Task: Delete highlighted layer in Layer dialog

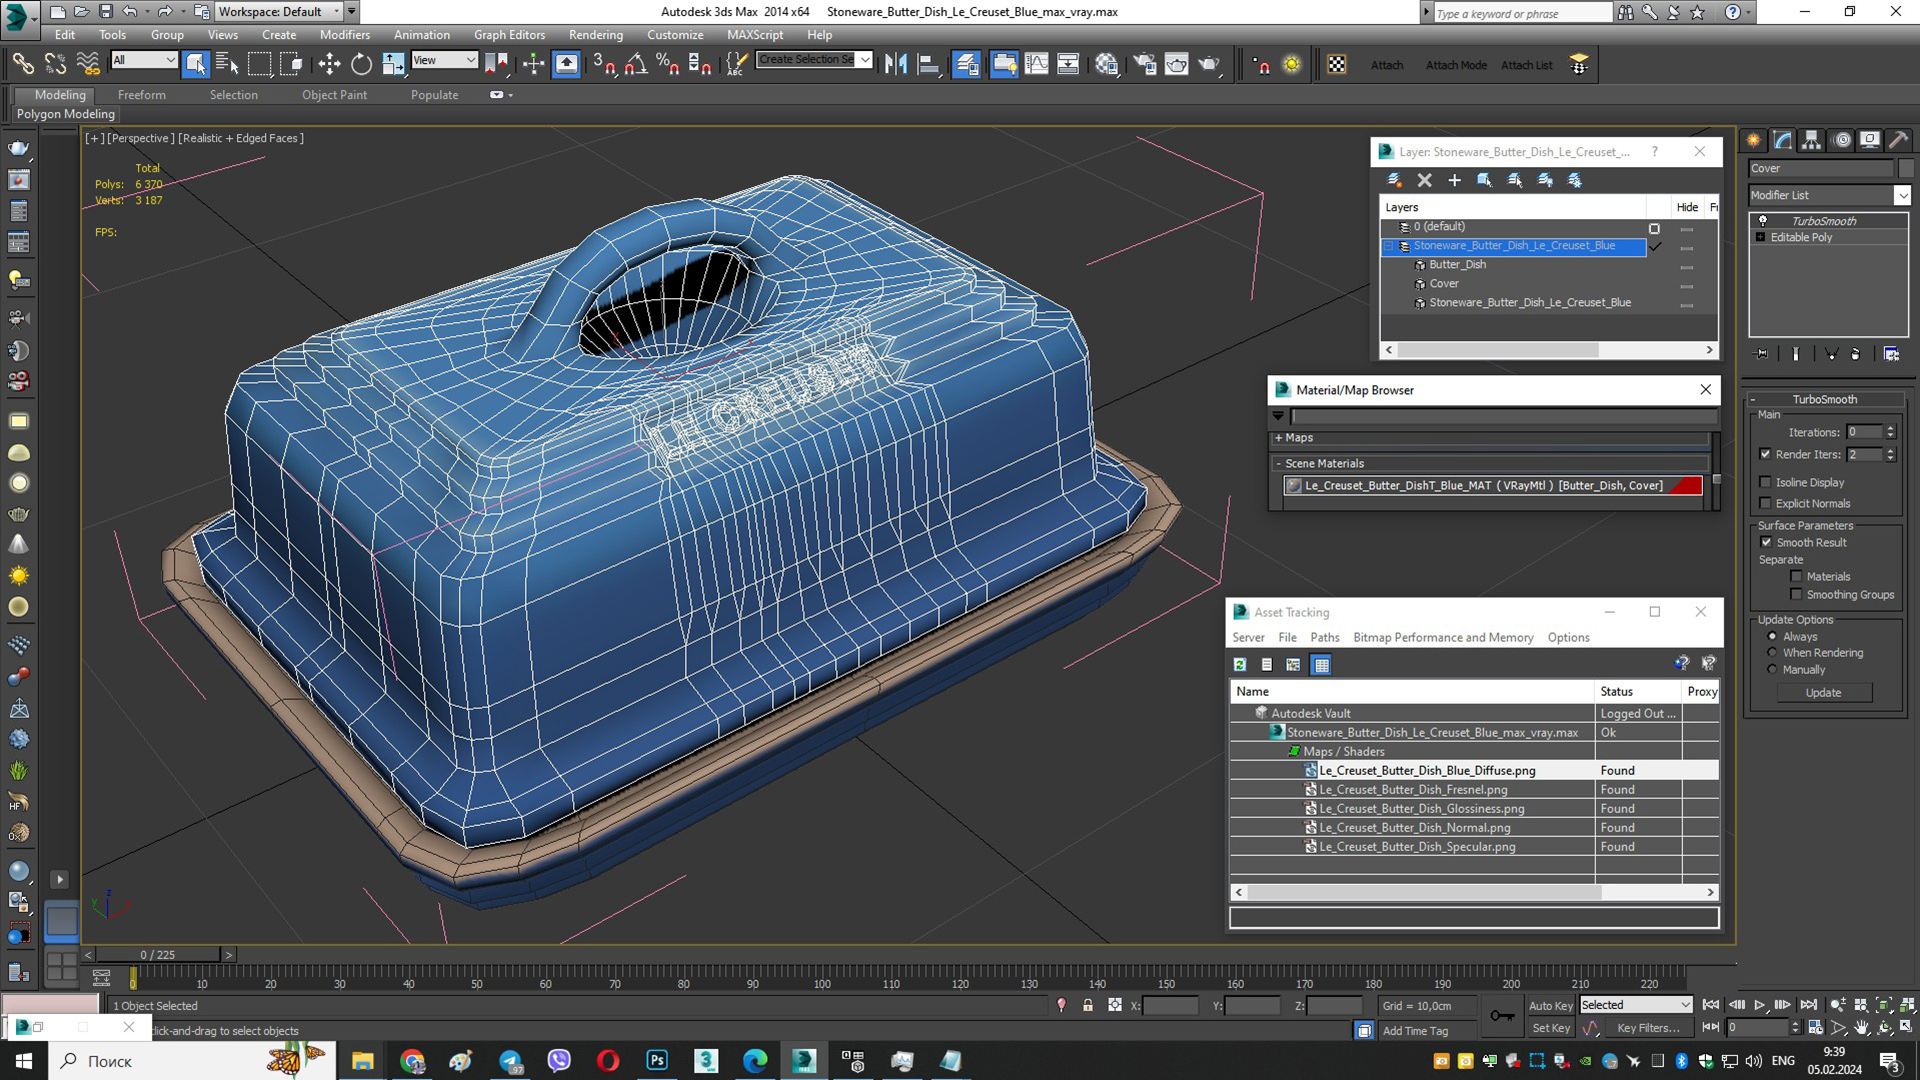Action: pos(1425,180)
